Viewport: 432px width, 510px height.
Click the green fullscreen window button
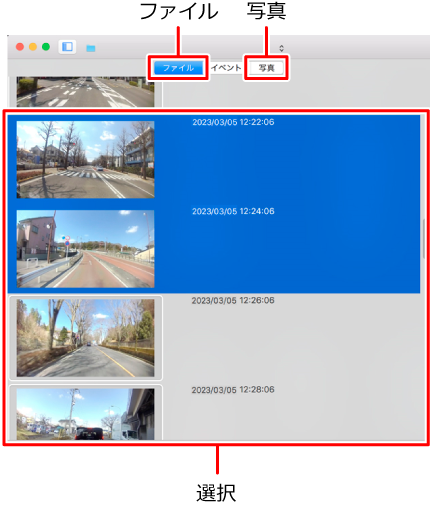click(x=46, y=47)
